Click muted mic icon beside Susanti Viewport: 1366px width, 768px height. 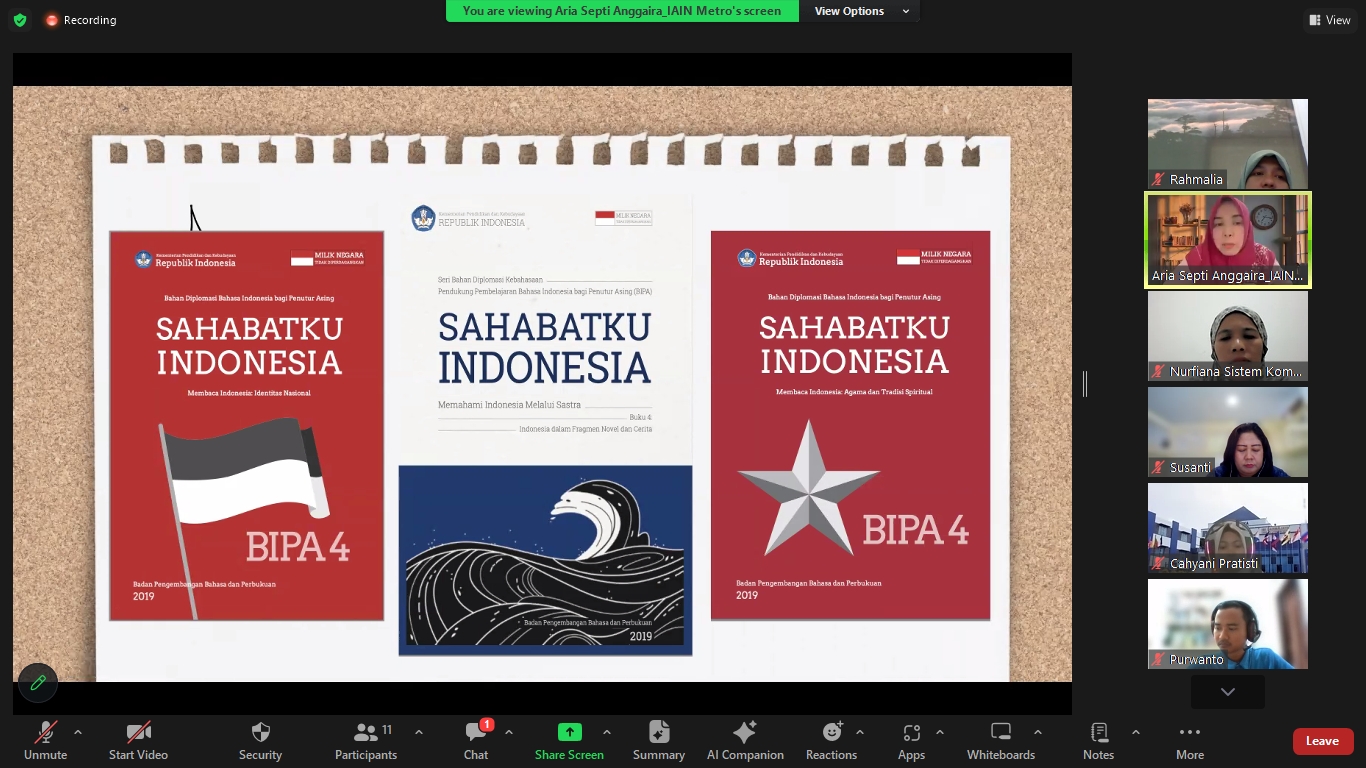[x=1159, y=467]
